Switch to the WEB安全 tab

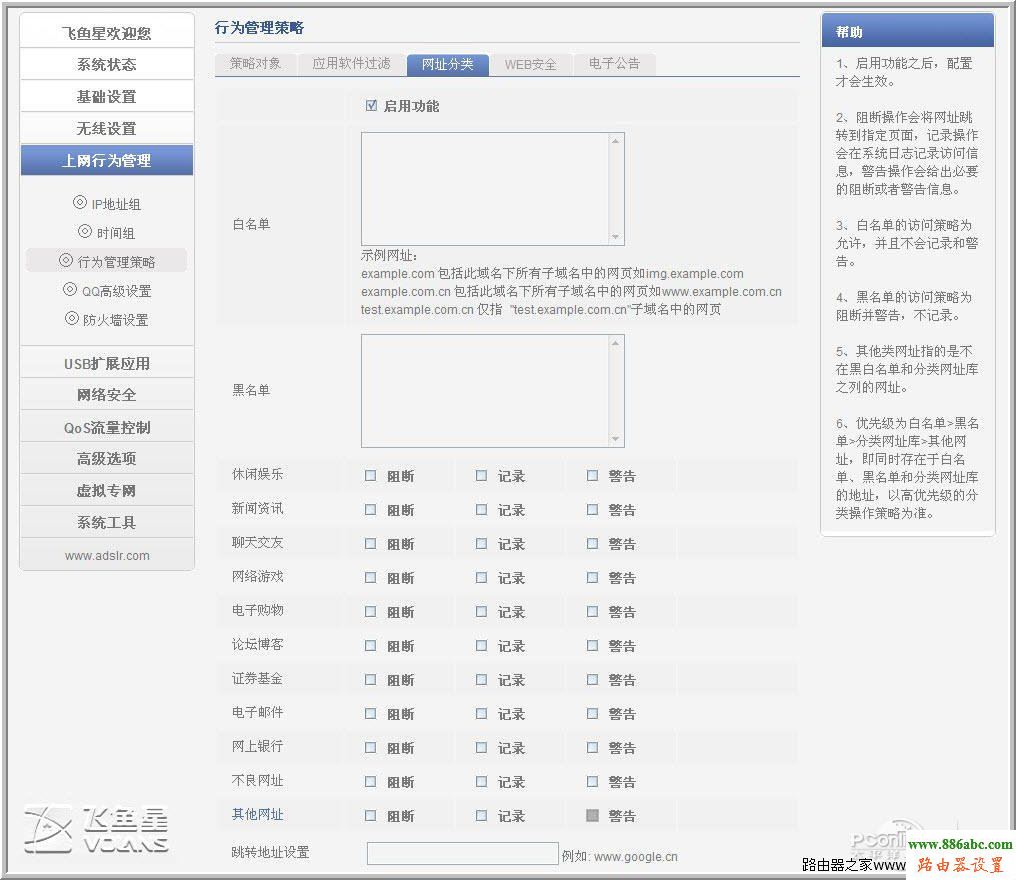[531, 64]
